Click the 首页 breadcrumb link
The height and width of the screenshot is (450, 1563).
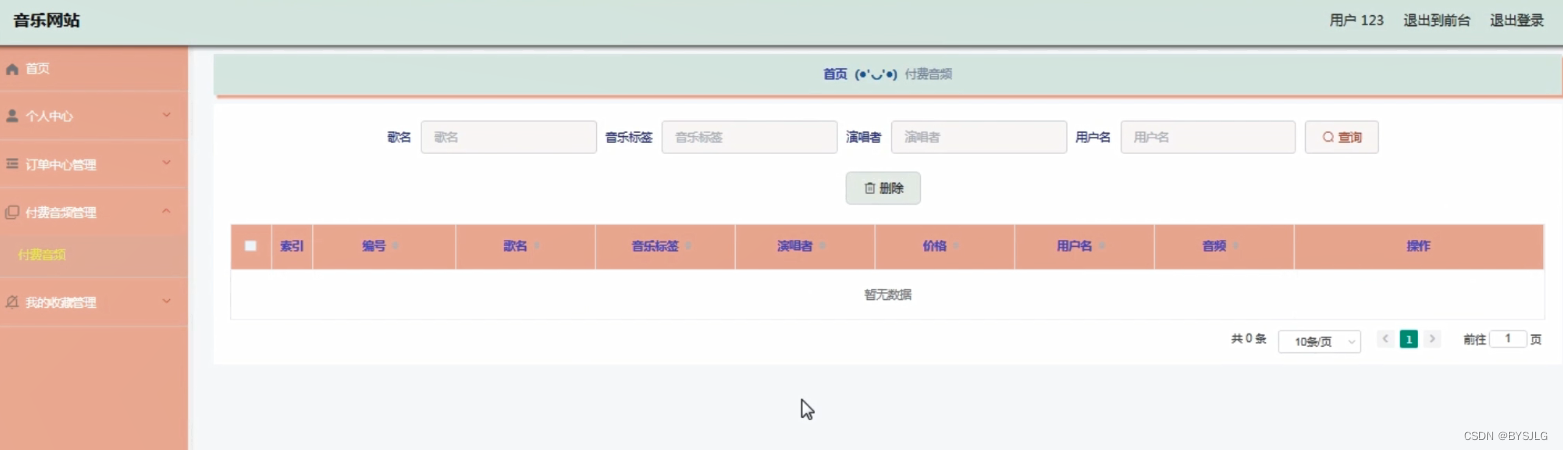(835, 74)
